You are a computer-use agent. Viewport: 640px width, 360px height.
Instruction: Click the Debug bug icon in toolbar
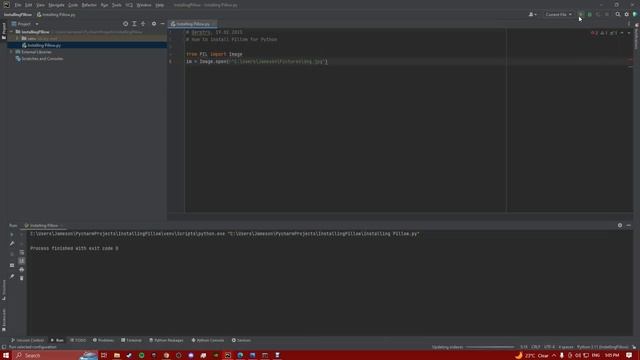[x=590, y=14]
